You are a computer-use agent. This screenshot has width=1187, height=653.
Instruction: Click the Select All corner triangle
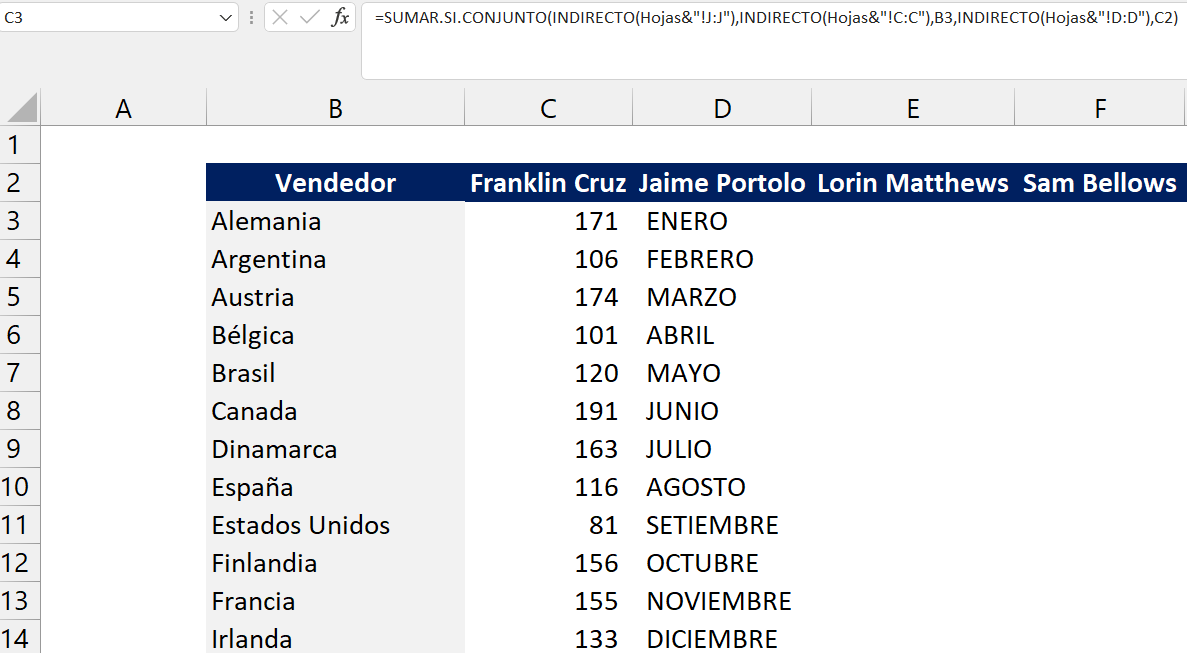click(x=21, y=108)
